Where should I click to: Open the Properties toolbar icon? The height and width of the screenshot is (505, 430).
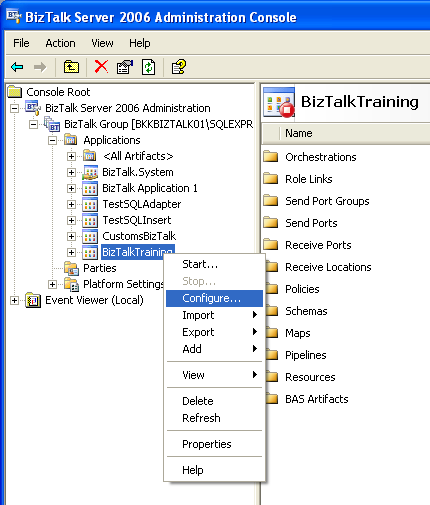[x=125, y=67]
